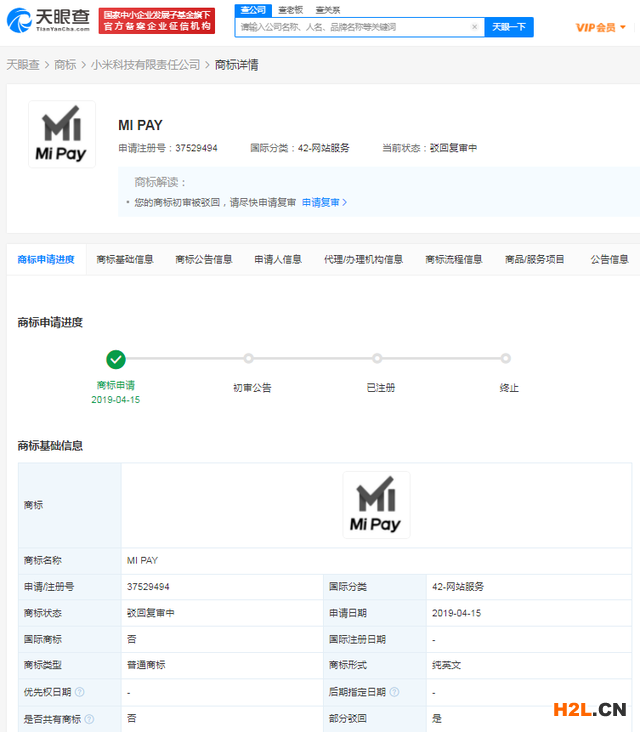Switch to 商标申请进度 tab
Screen dimensions: 640x732
46,259
